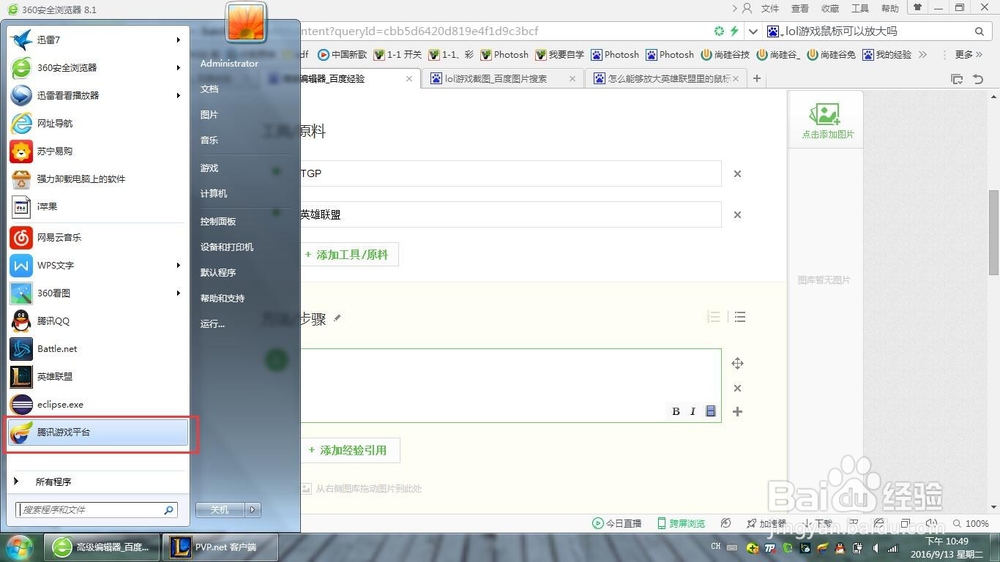Viewport: 1000px width, 562px height.
Task: Click the 关机 shutdown button
Action: coord(221,510)
